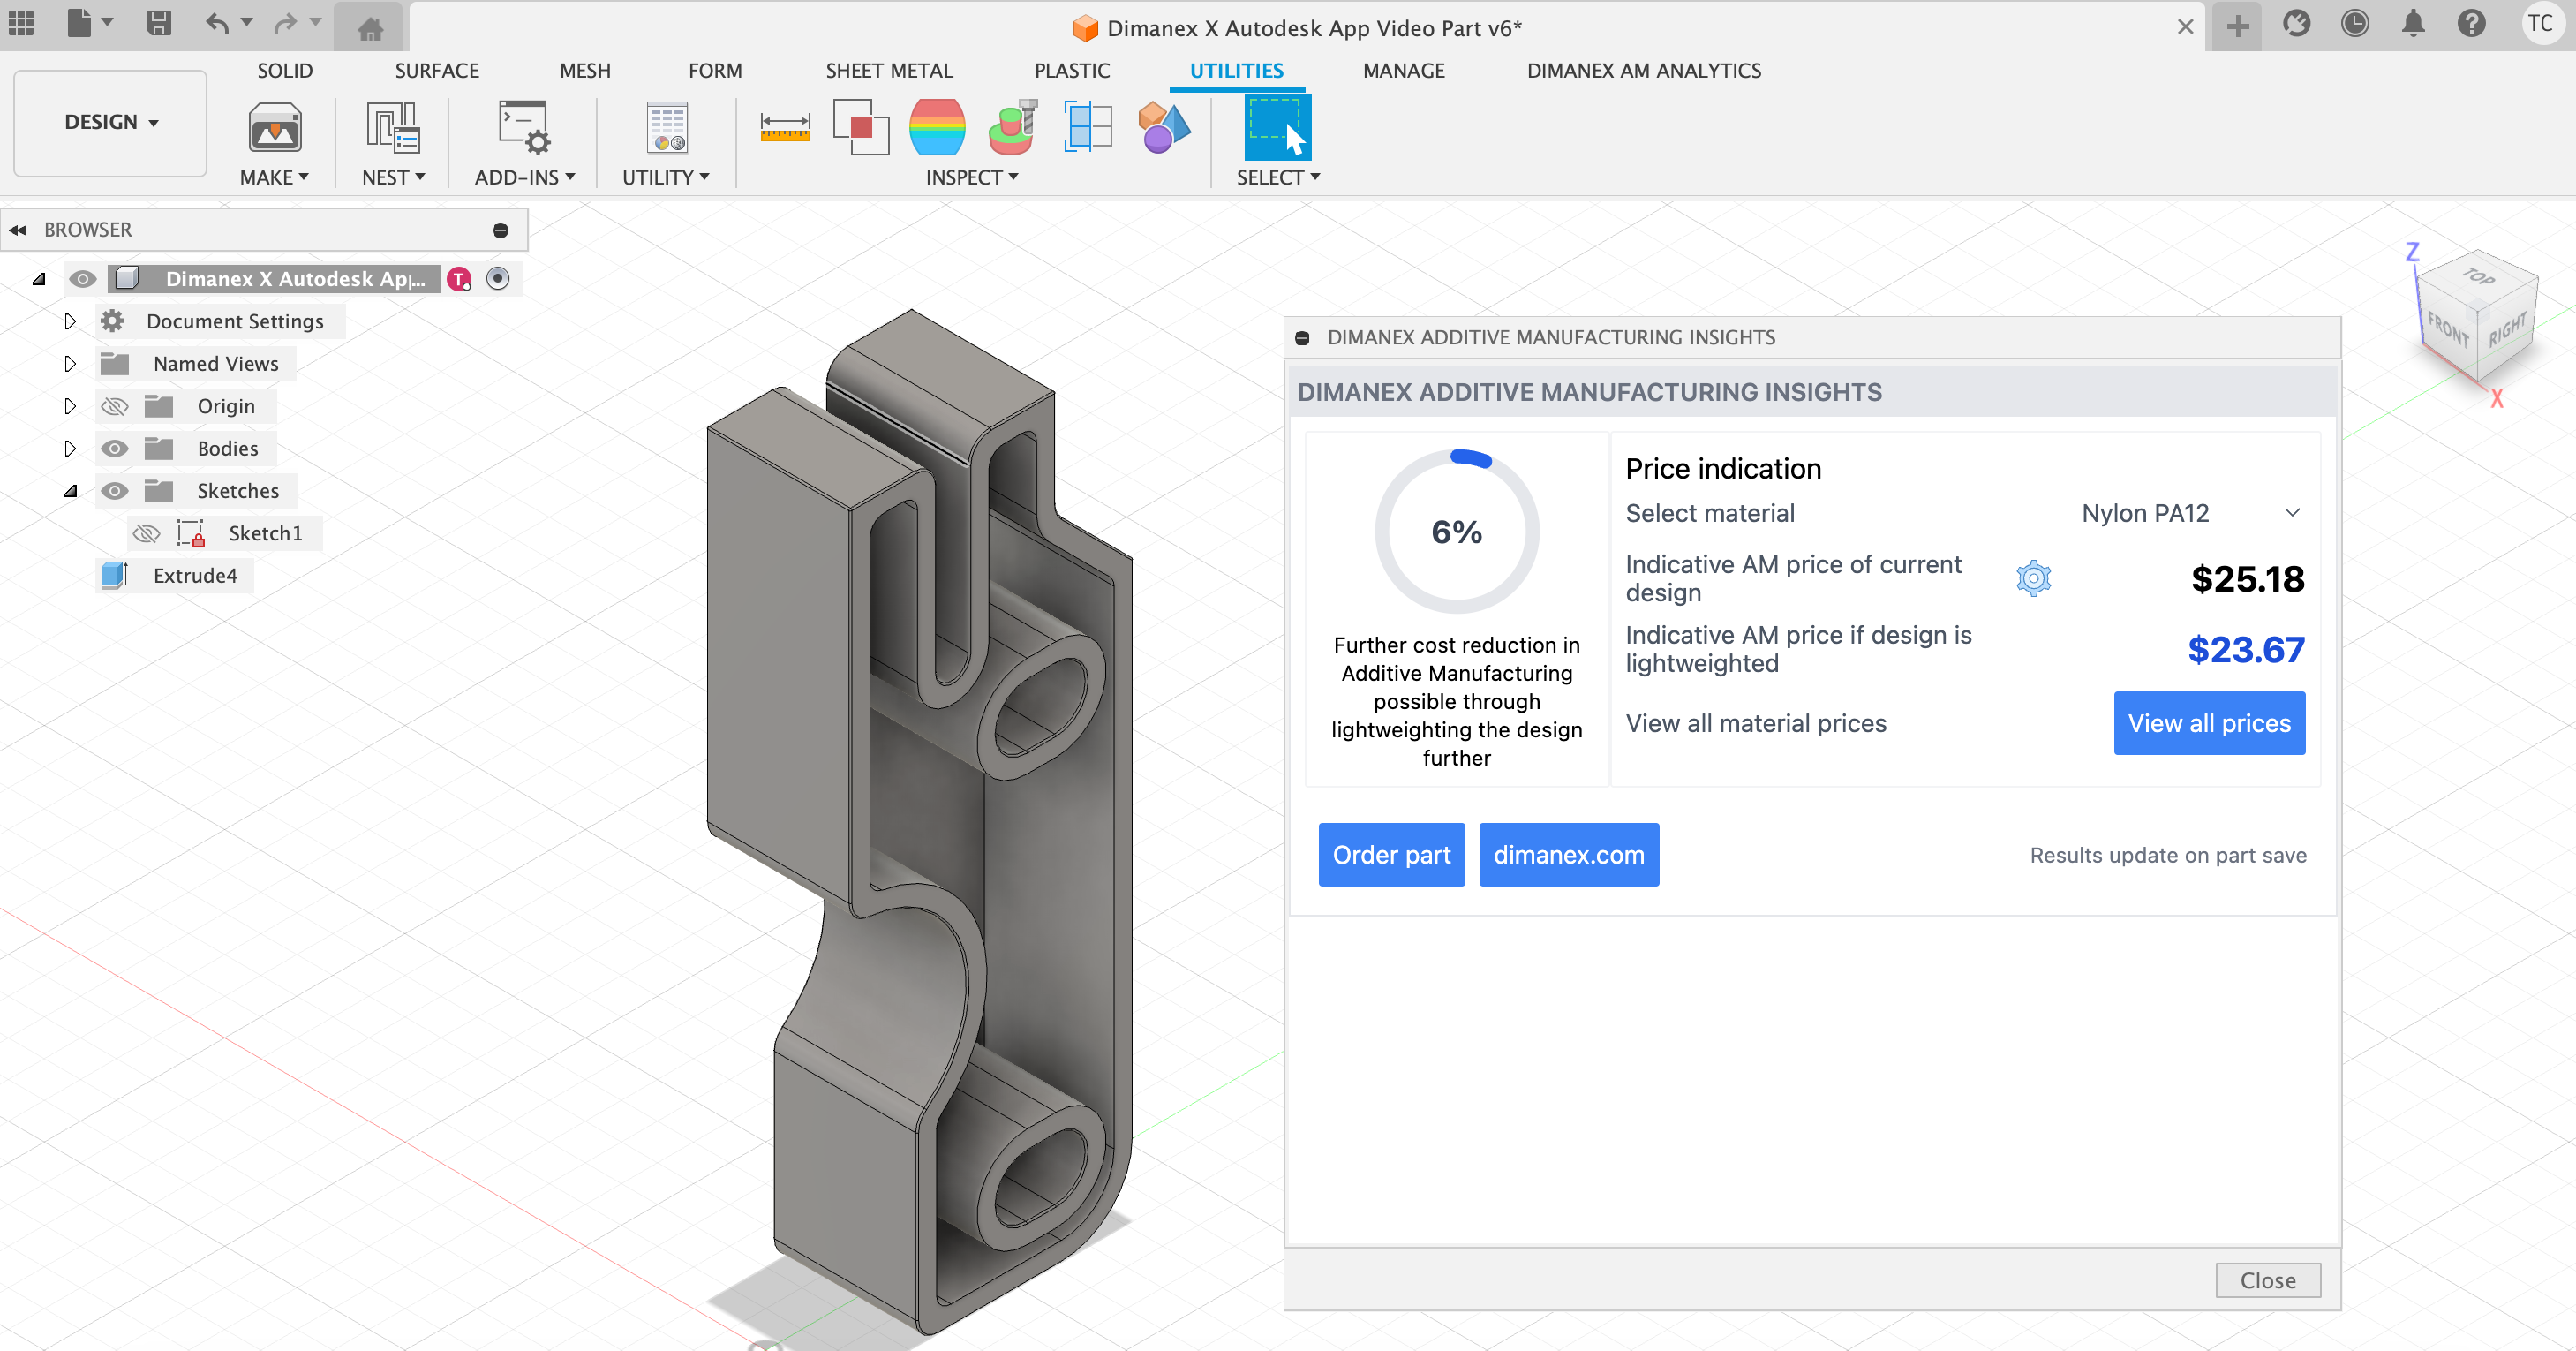Click the 6% cost reduction progress ring
This screenshot has width=2576, height=1351.
1456,531
